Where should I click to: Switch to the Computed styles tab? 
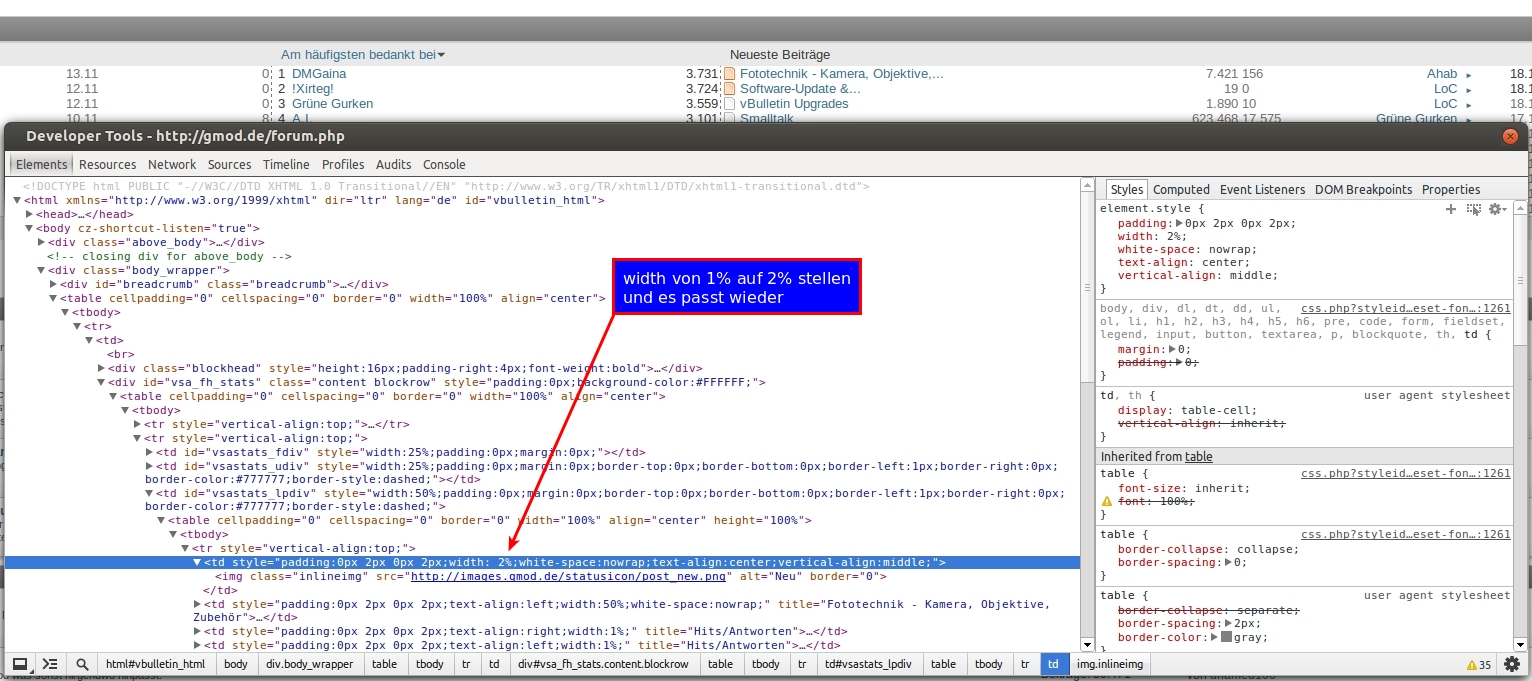point(1181,189)
